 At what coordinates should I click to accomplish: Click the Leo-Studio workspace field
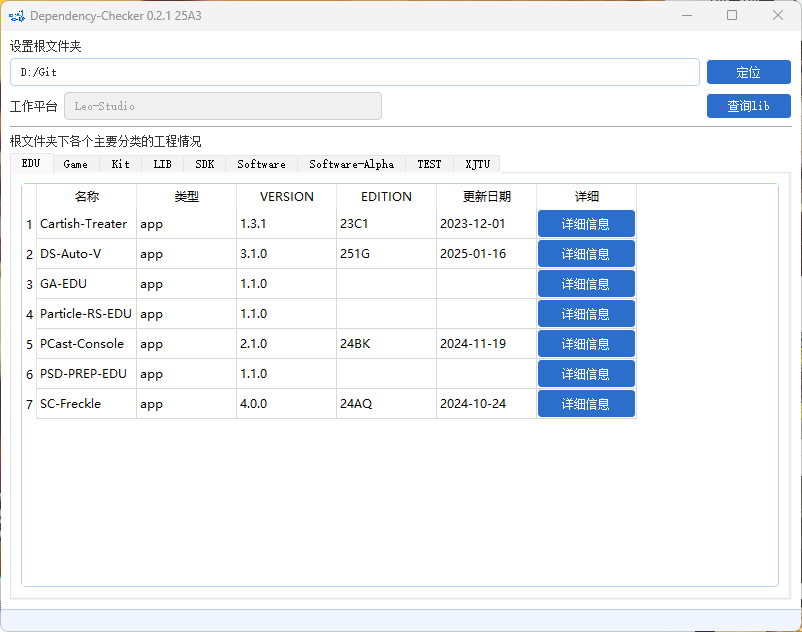[x=223, y=106]
